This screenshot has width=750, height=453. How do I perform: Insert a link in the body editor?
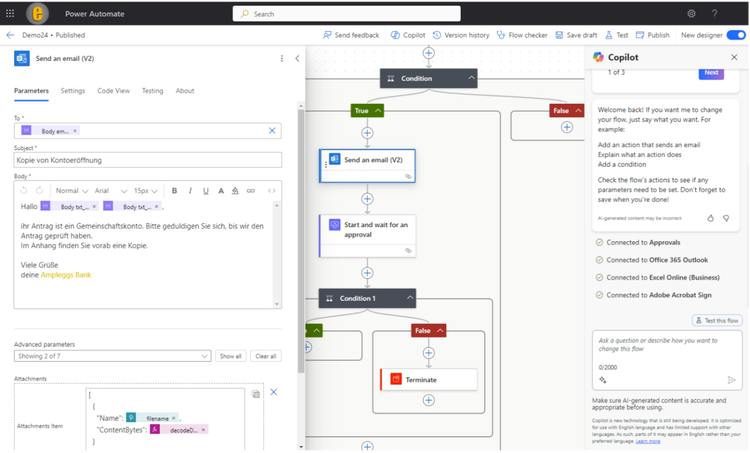(x=251, y=190)
